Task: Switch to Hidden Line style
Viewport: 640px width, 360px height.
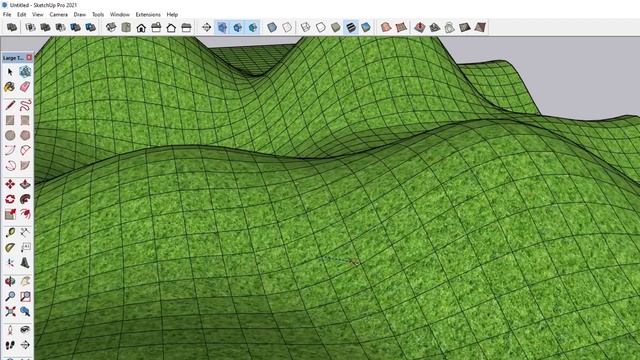Action: click(x=320, y=27)
